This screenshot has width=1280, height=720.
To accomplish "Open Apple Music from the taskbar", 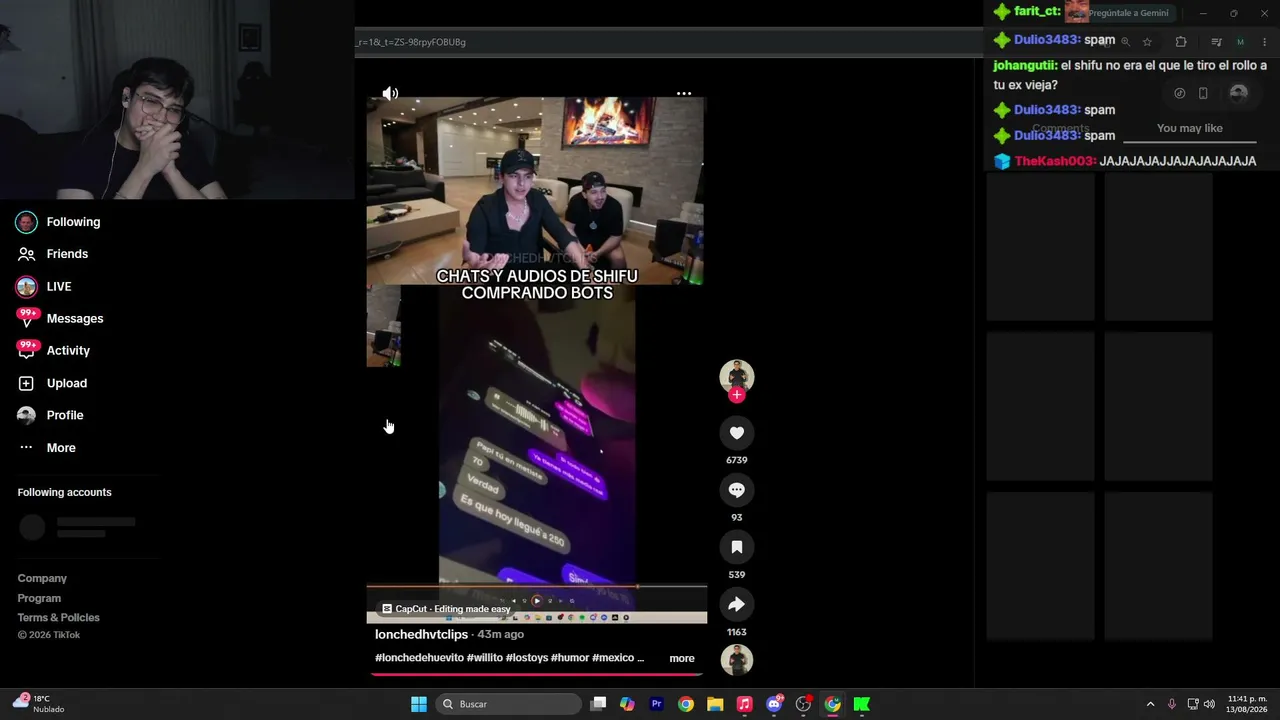I will pyautogui.click(x=744, y=704).
